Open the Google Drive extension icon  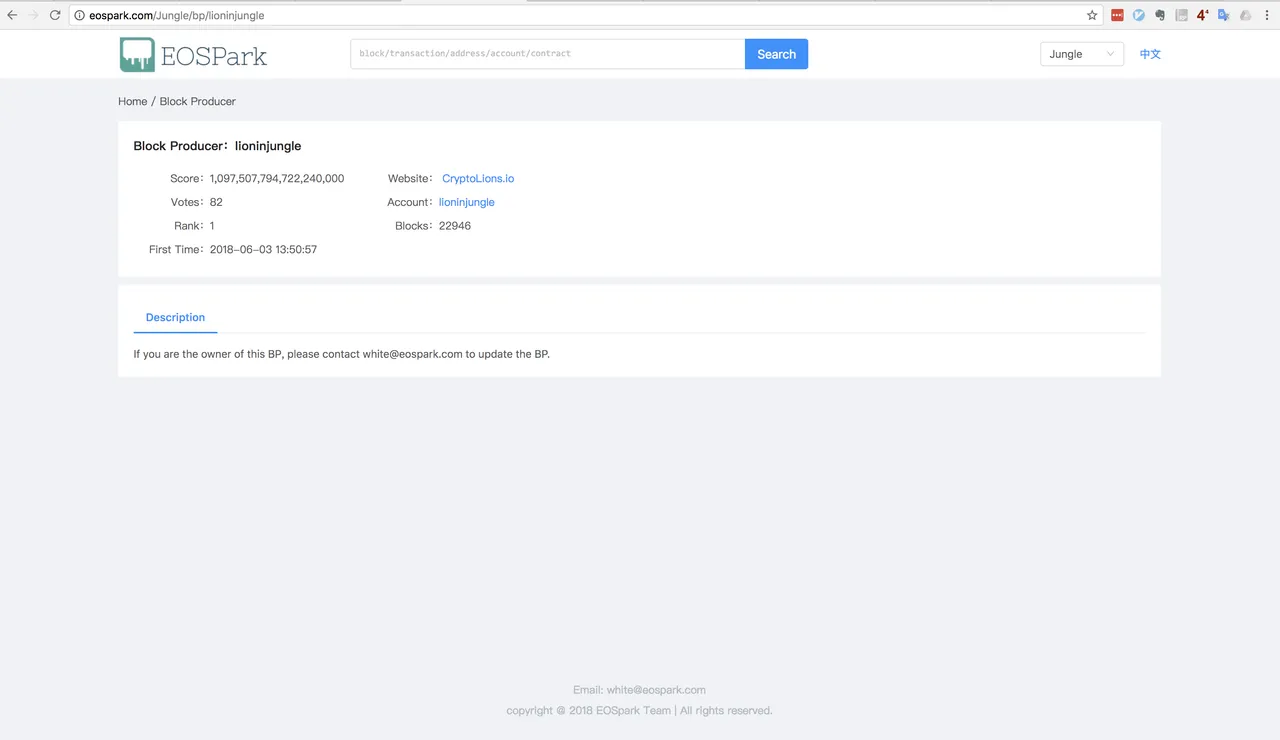click(1245, 15)
